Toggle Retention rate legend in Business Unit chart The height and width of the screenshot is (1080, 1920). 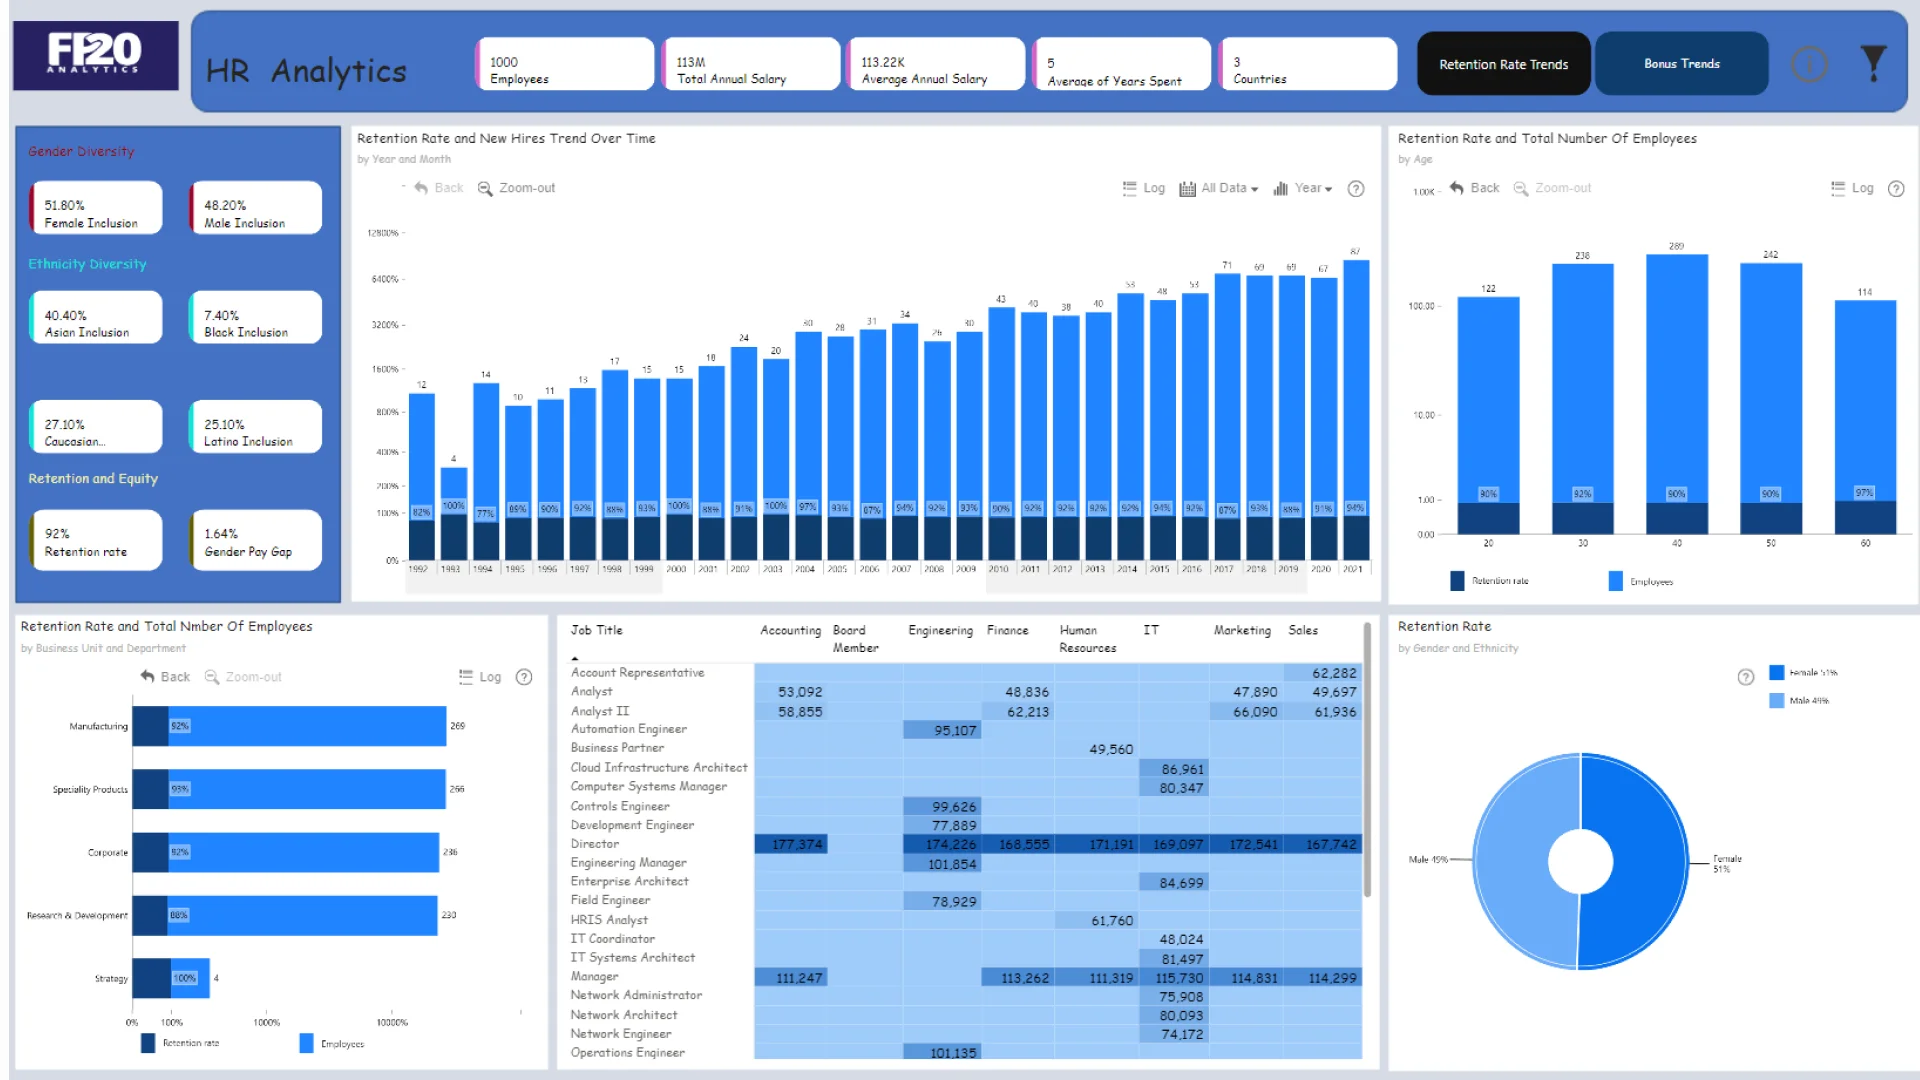pyautogui.click(x=180, y=1043)
